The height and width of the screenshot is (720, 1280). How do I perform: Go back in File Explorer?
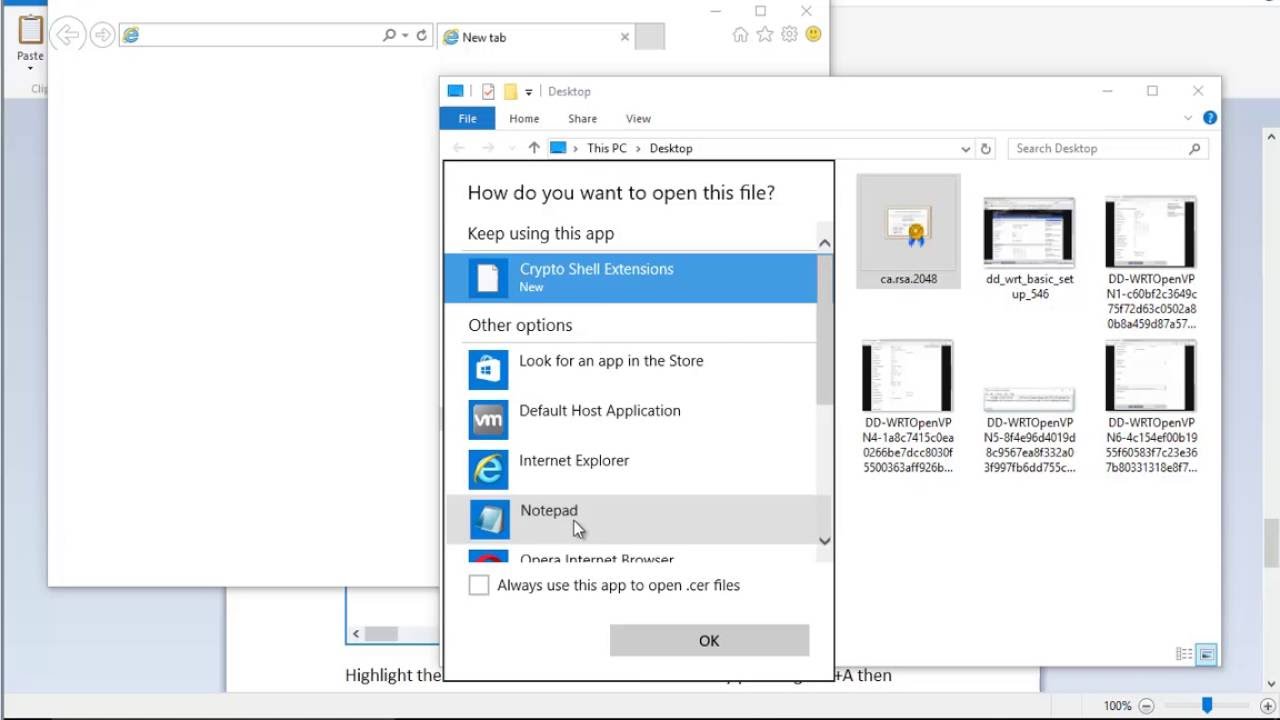tap(459, 148)
